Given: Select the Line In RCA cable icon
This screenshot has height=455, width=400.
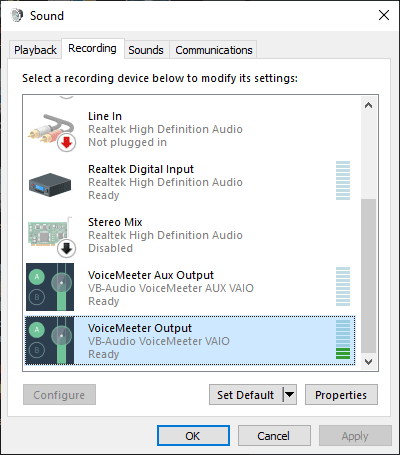Looking at the screenshot, I should [x=51, y=130].
